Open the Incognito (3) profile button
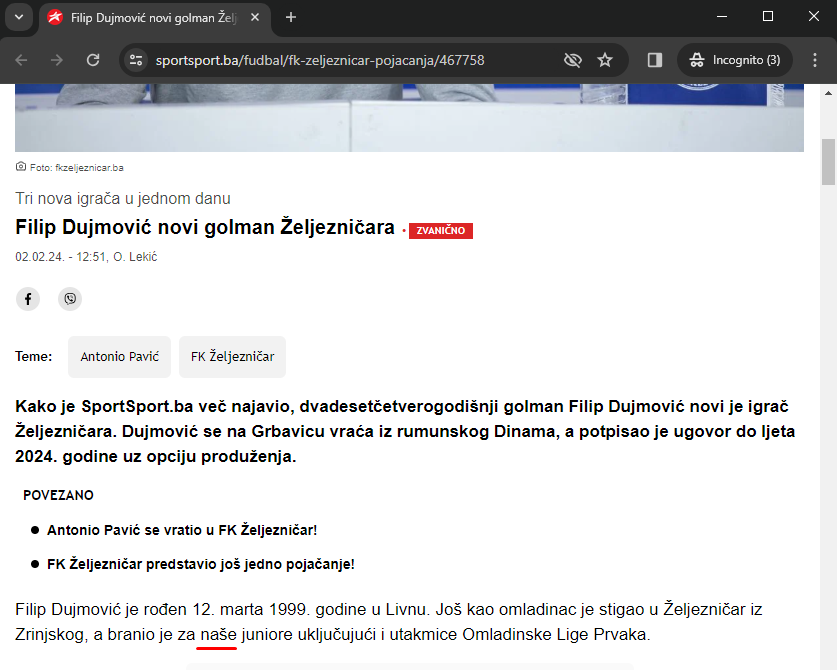The width and height of the screenshot is (837, 670). [x=735, y=60]
